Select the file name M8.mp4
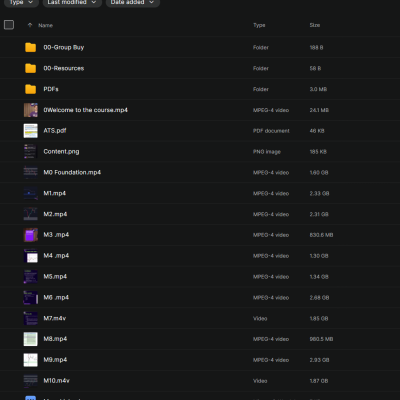 pos(55,339)
